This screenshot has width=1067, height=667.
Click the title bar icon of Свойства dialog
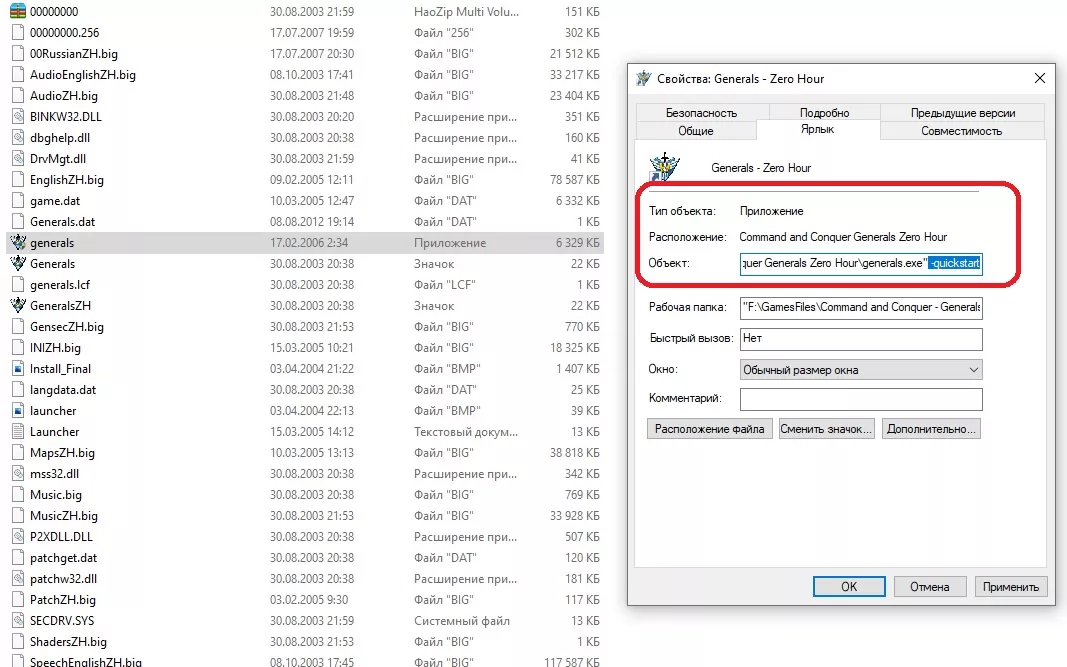[643, 78]
